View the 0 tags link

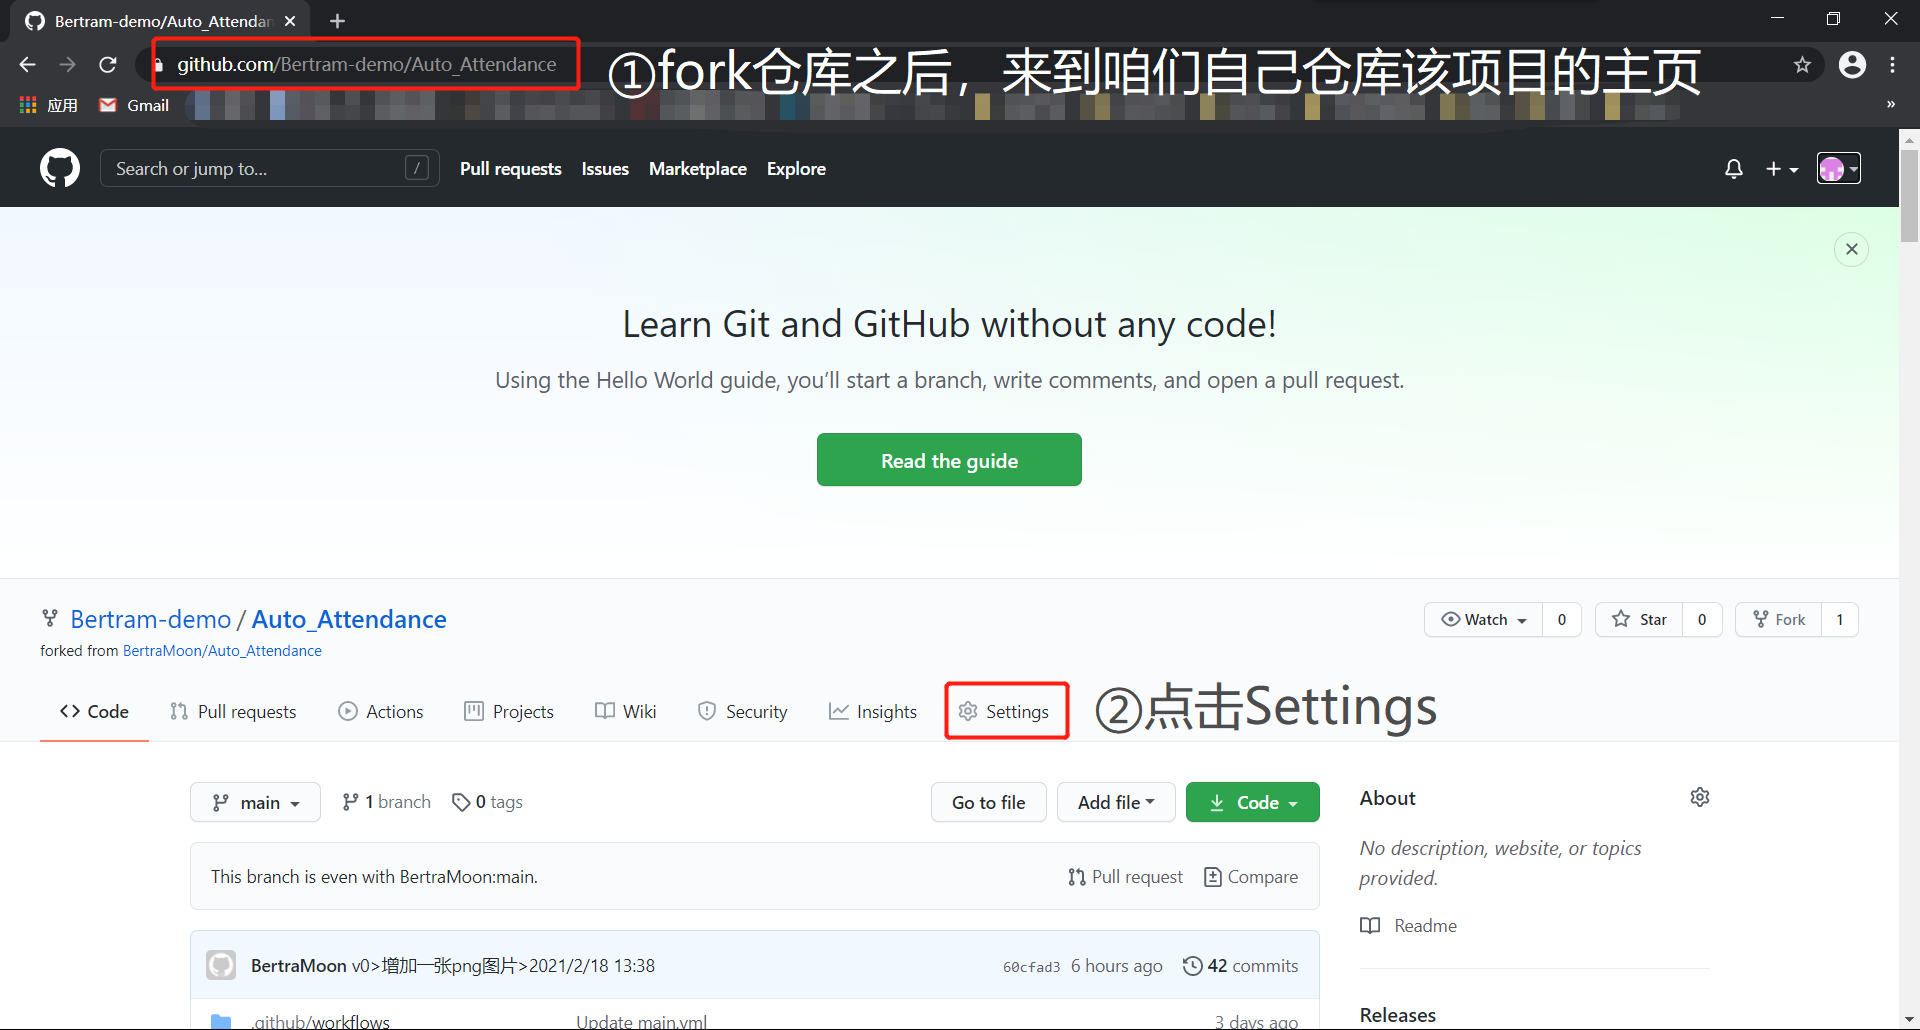pyautogui.click(x=487, y=802)
